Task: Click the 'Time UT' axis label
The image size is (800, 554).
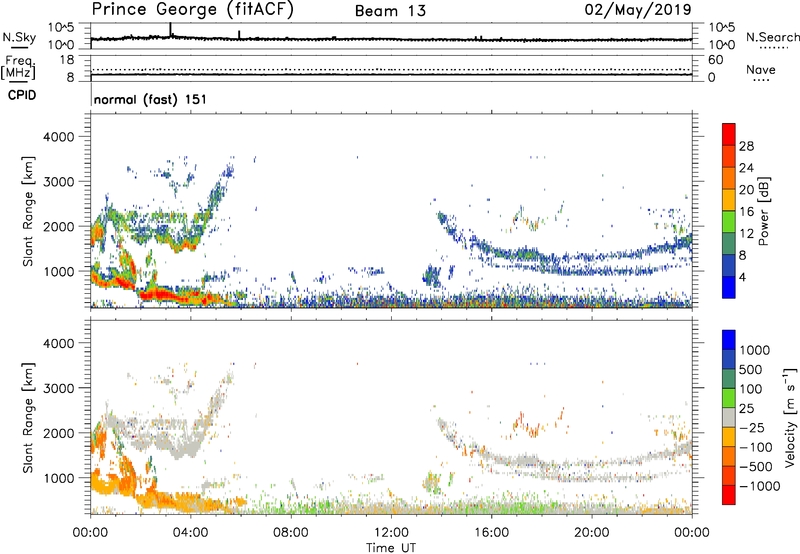Action: tap(391, 548)
